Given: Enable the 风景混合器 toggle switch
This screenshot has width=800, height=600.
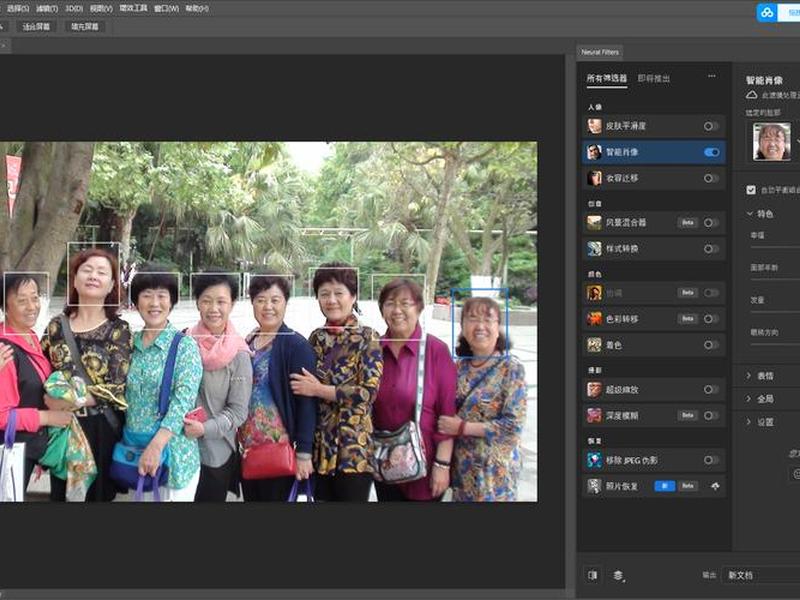Looking at the screenshot, I should coord(711,222).
